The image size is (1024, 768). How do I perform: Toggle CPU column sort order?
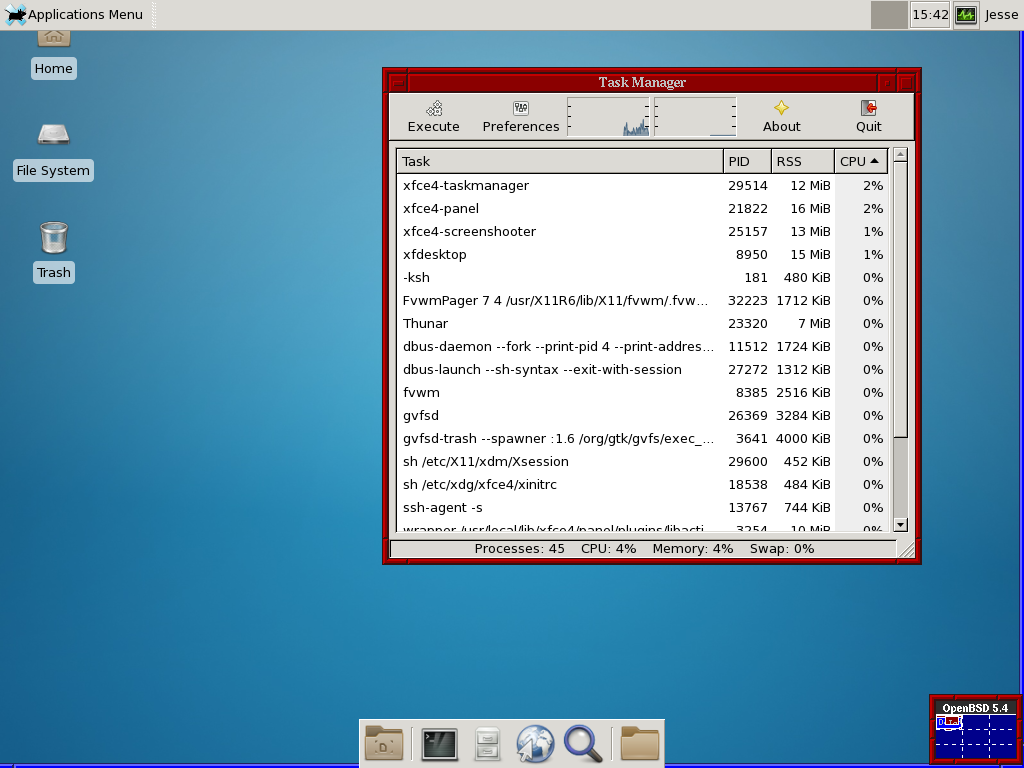tap(861, 161)
